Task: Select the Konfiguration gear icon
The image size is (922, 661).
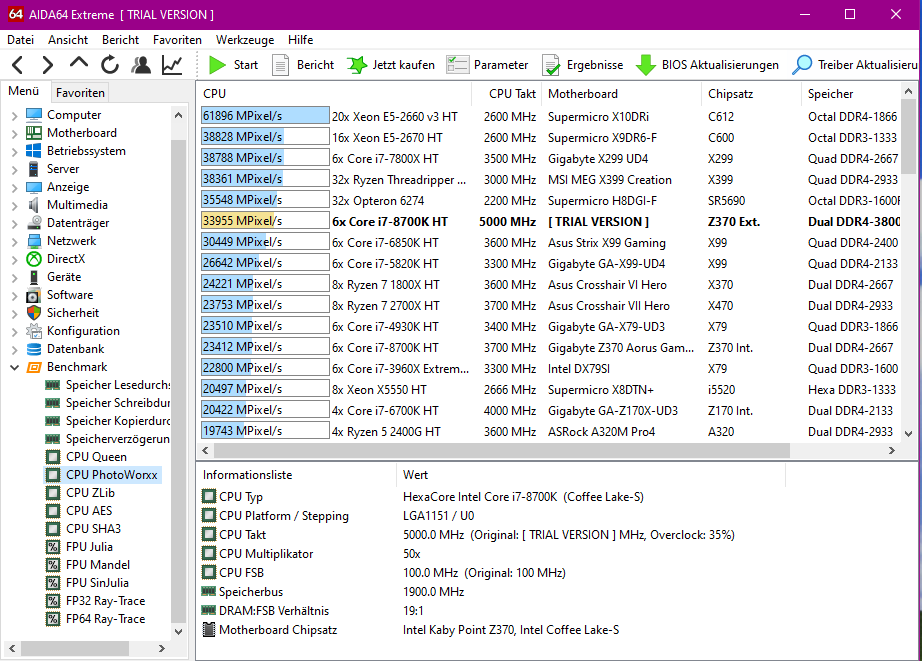Action: (x=34, y=331)
